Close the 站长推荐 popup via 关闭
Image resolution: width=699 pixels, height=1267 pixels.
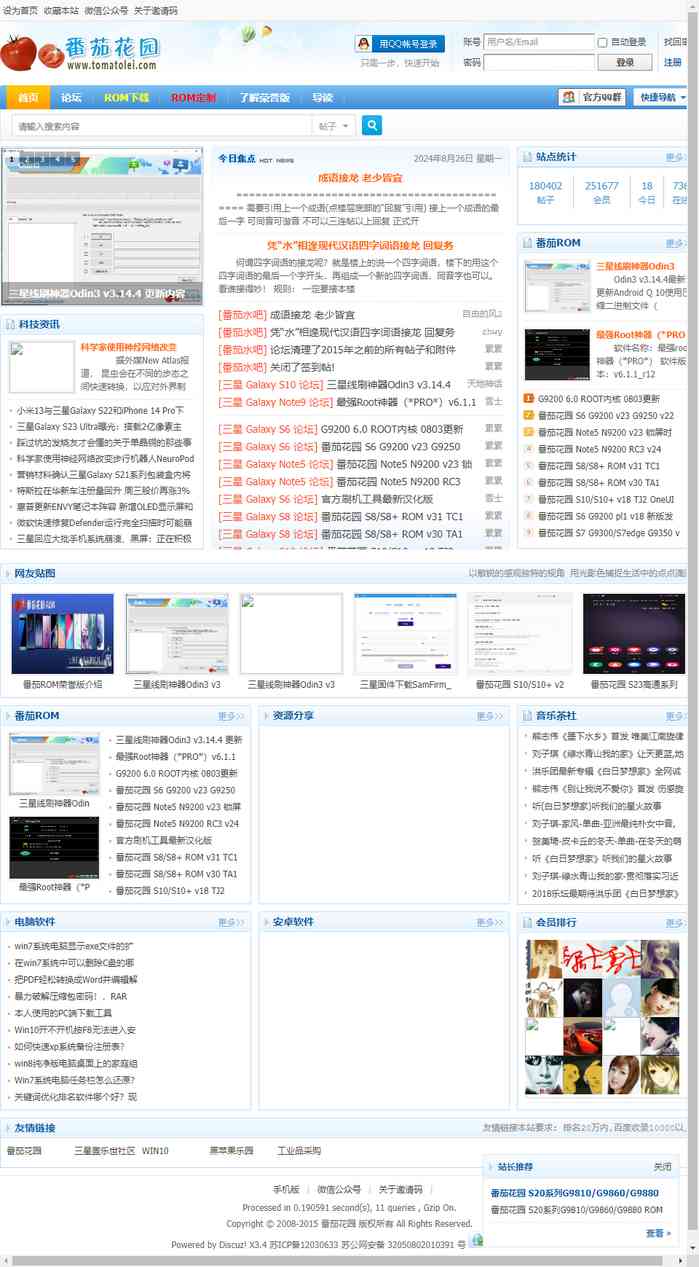(663, 1167)
